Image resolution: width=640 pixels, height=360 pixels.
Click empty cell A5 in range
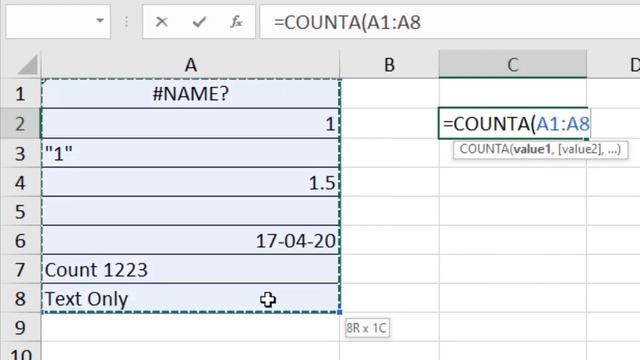(x=191, y=211)
